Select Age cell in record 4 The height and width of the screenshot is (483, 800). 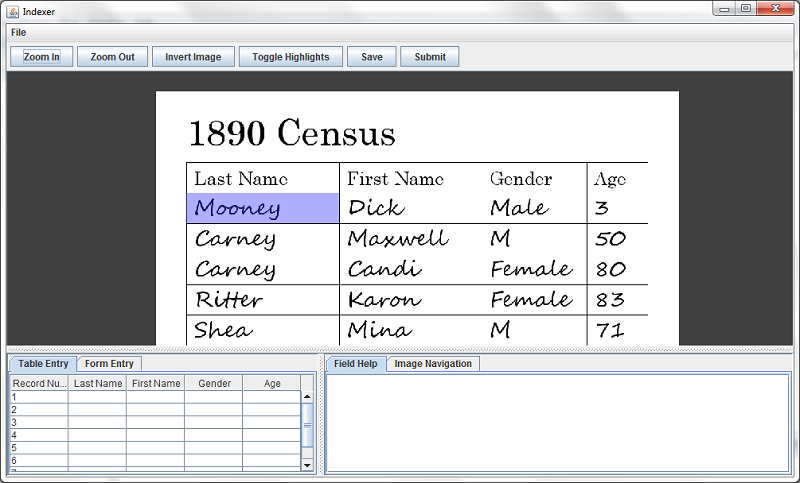(272, 435)
